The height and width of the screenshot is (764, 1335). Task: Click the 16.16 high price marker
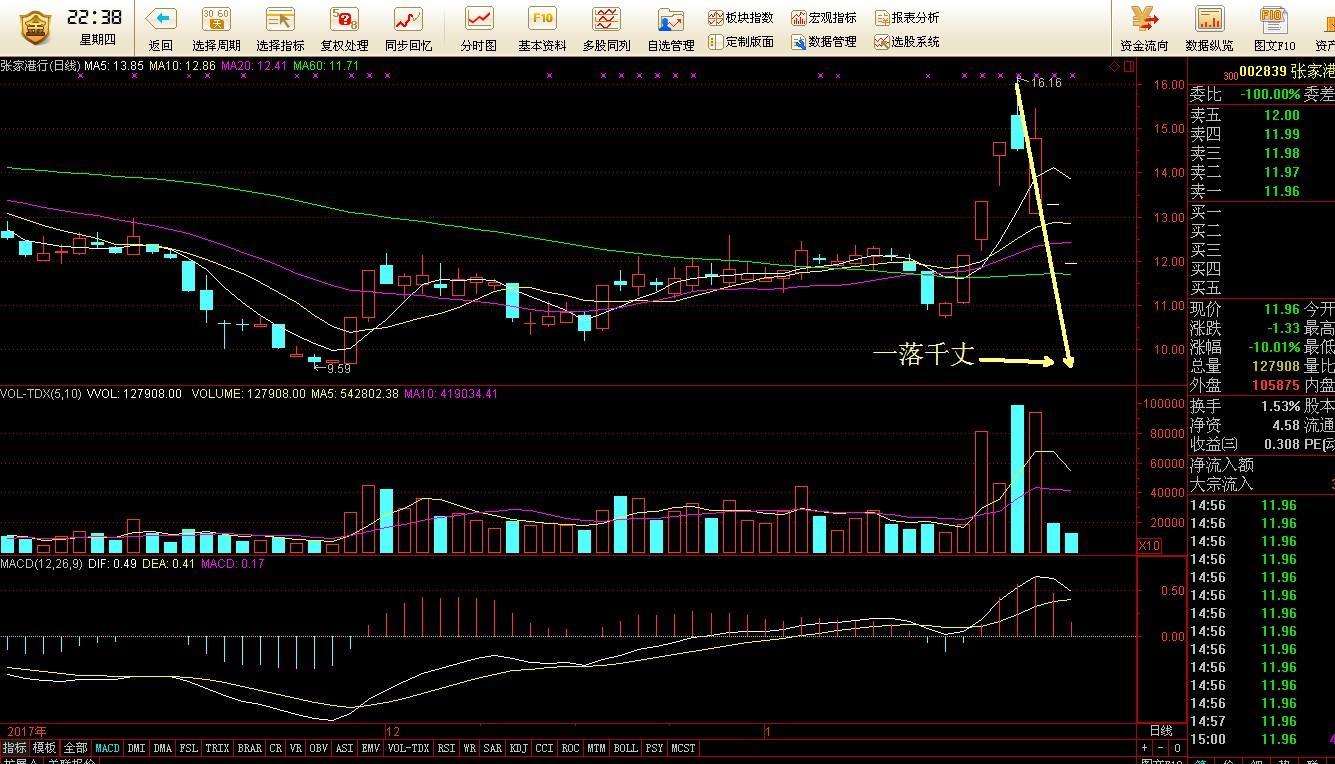(x=1046, y=83)
